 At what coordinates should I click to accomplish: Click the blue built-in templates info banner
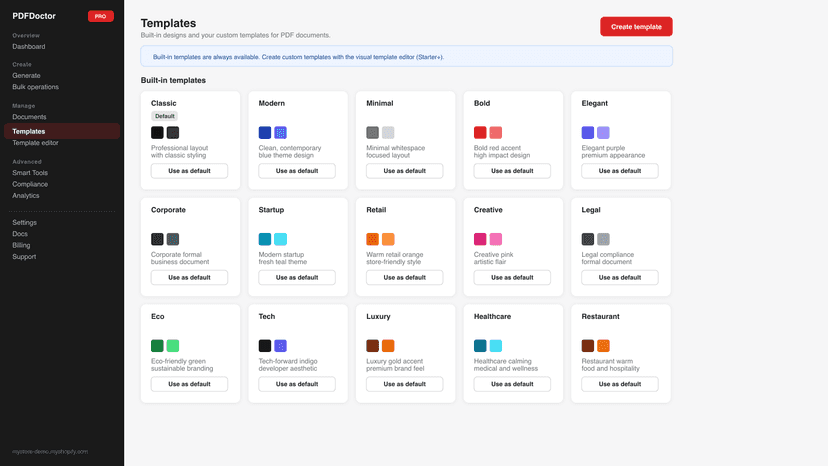(407, 57)
